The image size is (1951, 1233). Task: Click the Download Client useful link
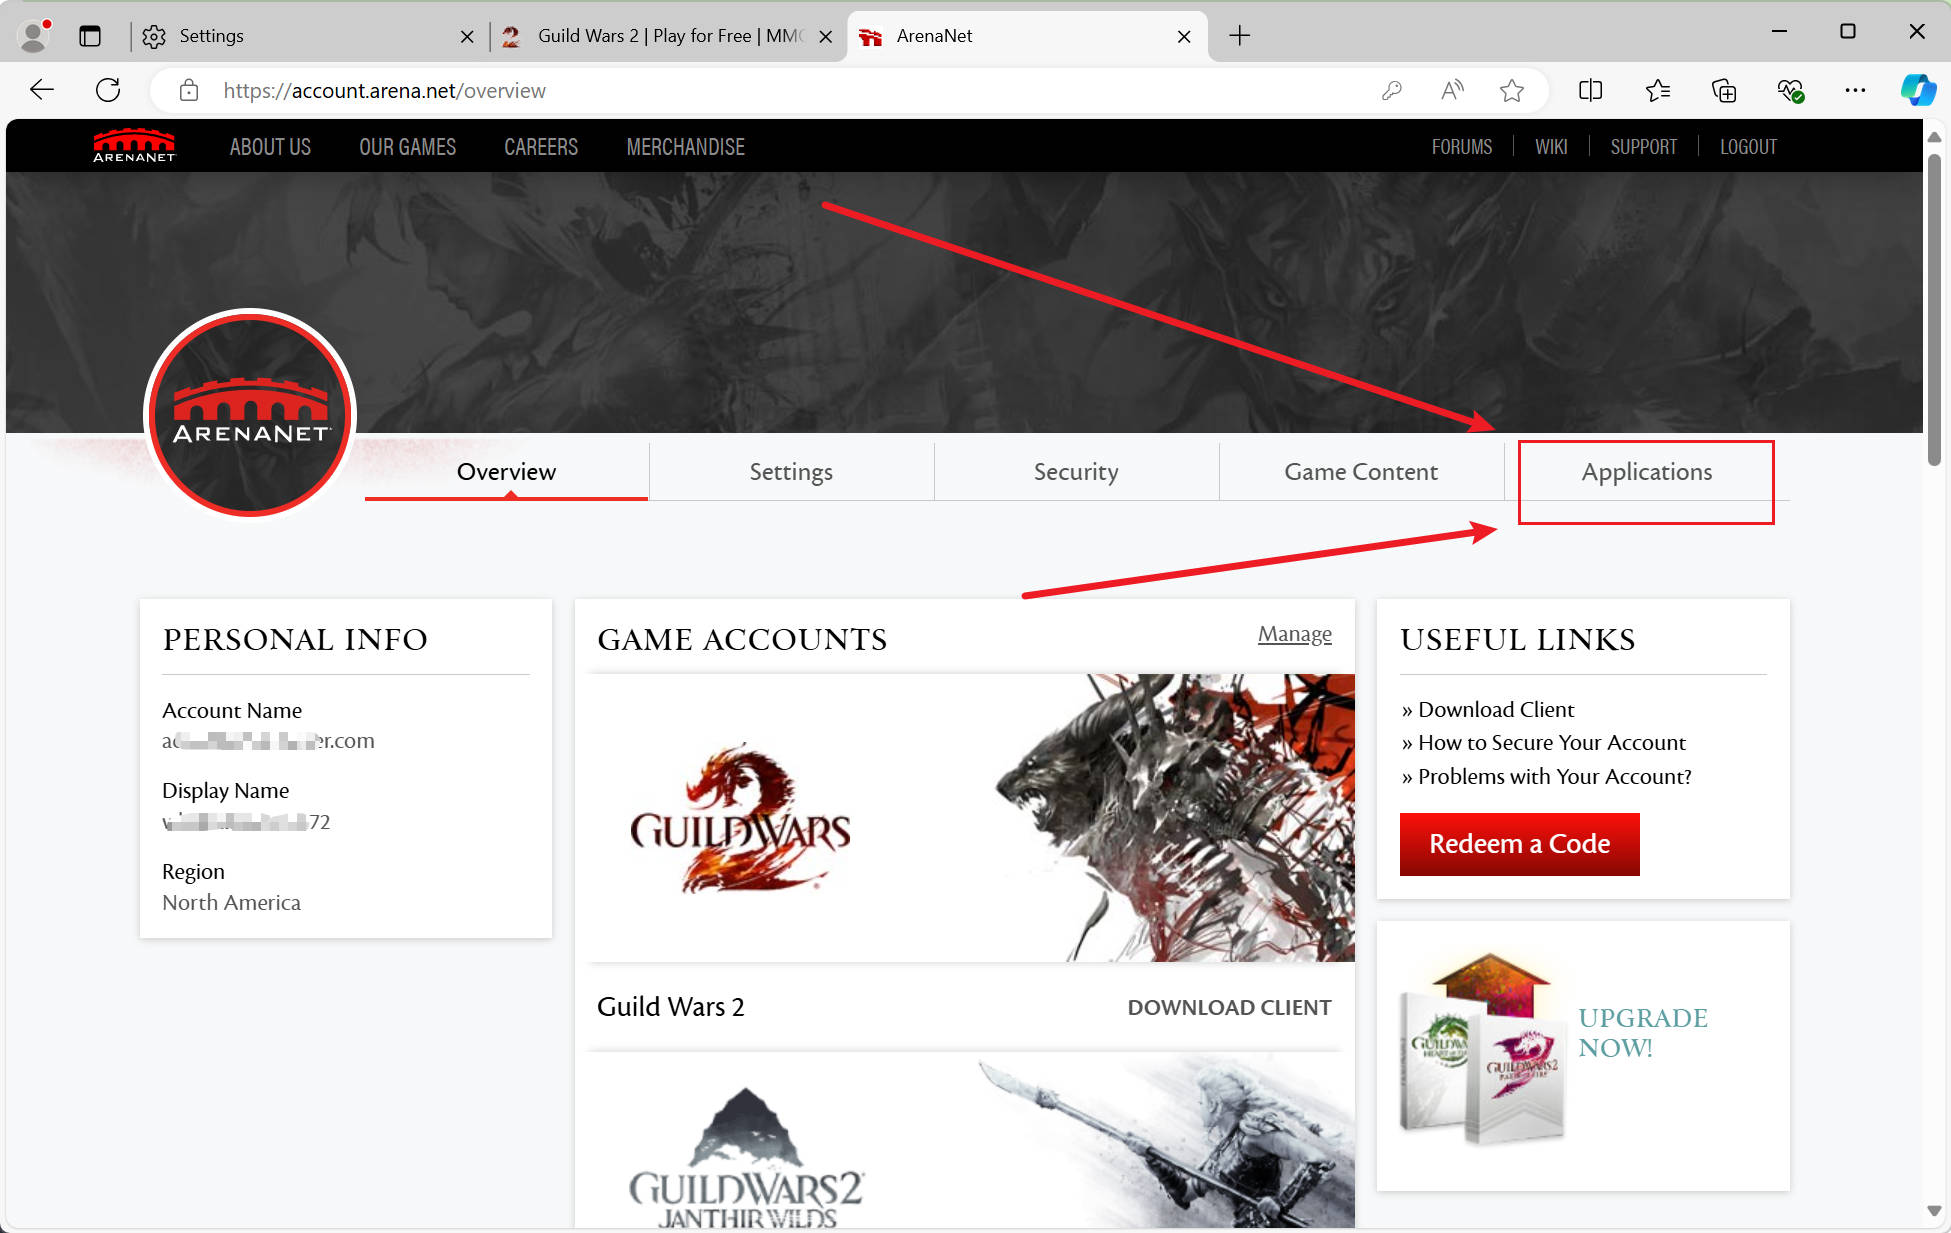(1495, 709)
